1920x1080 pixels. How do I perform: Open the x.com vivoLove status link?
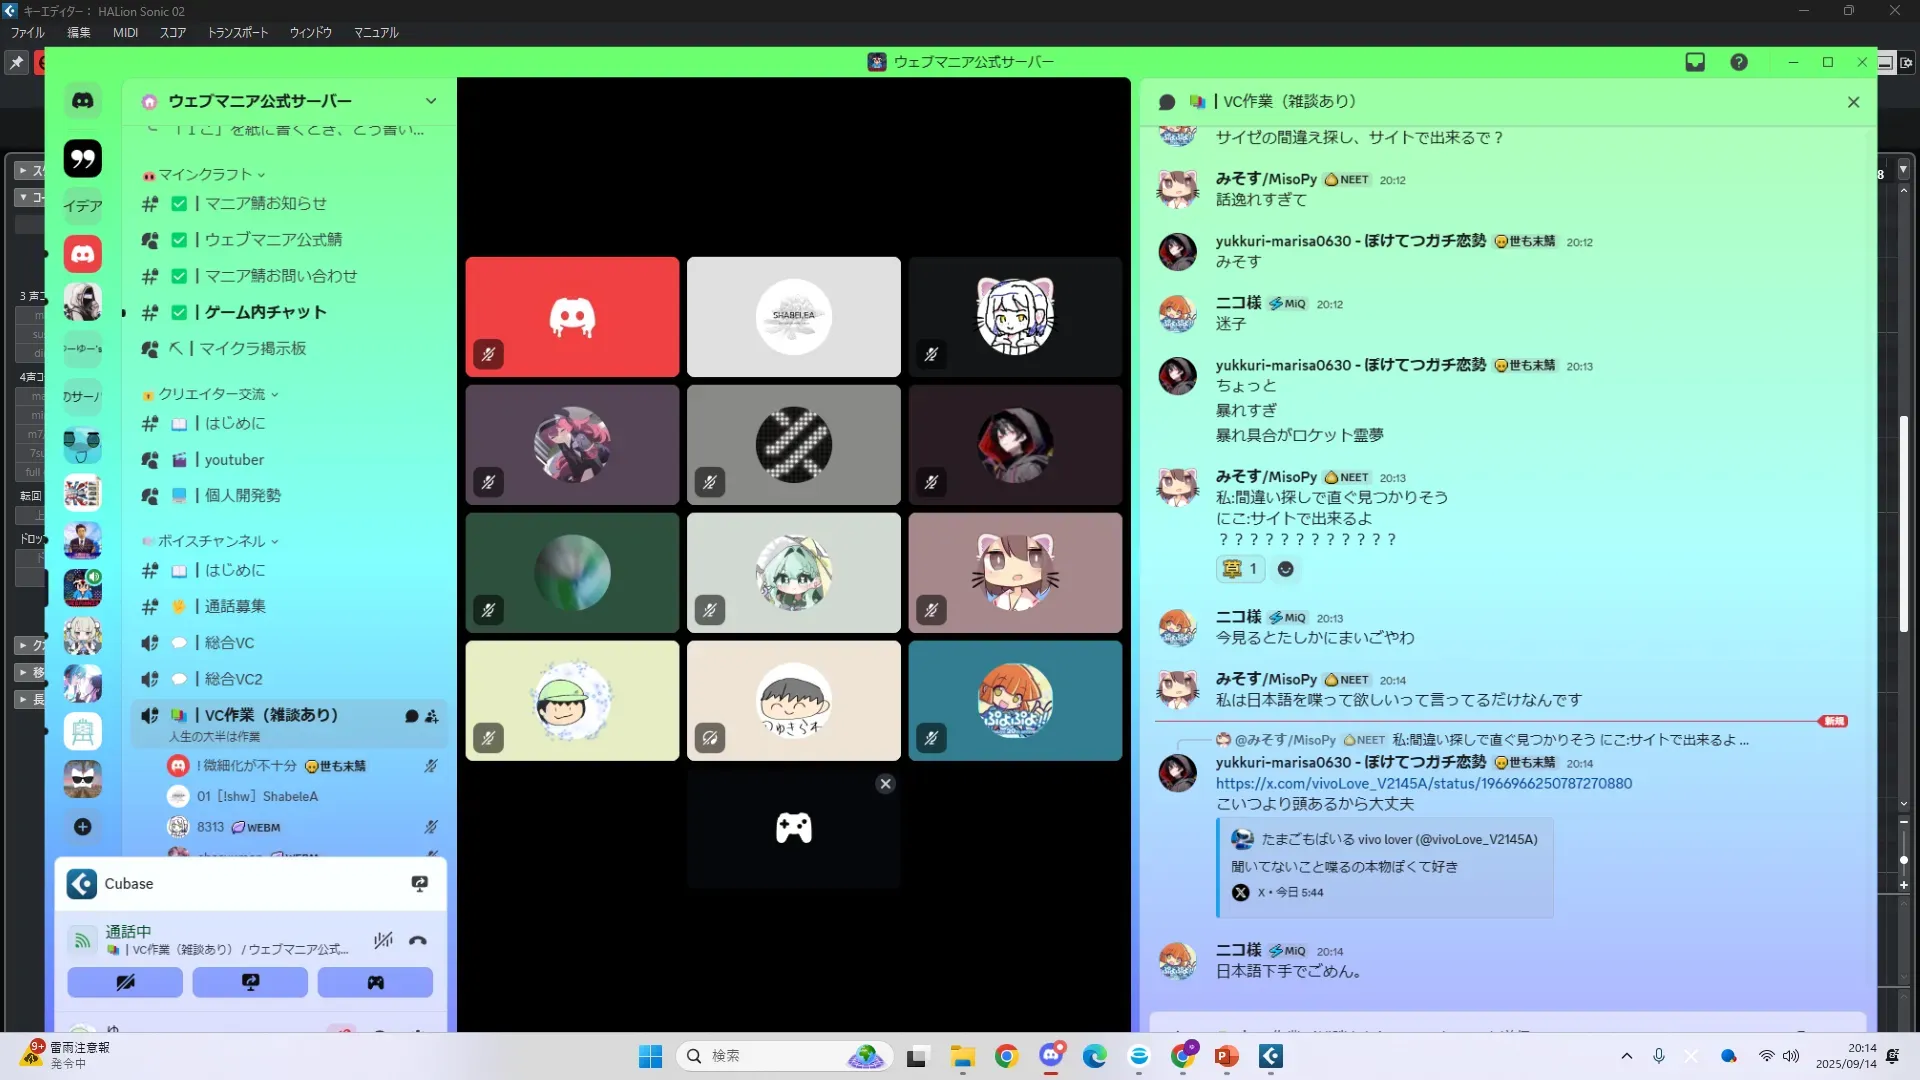[x=1423, y=784]
